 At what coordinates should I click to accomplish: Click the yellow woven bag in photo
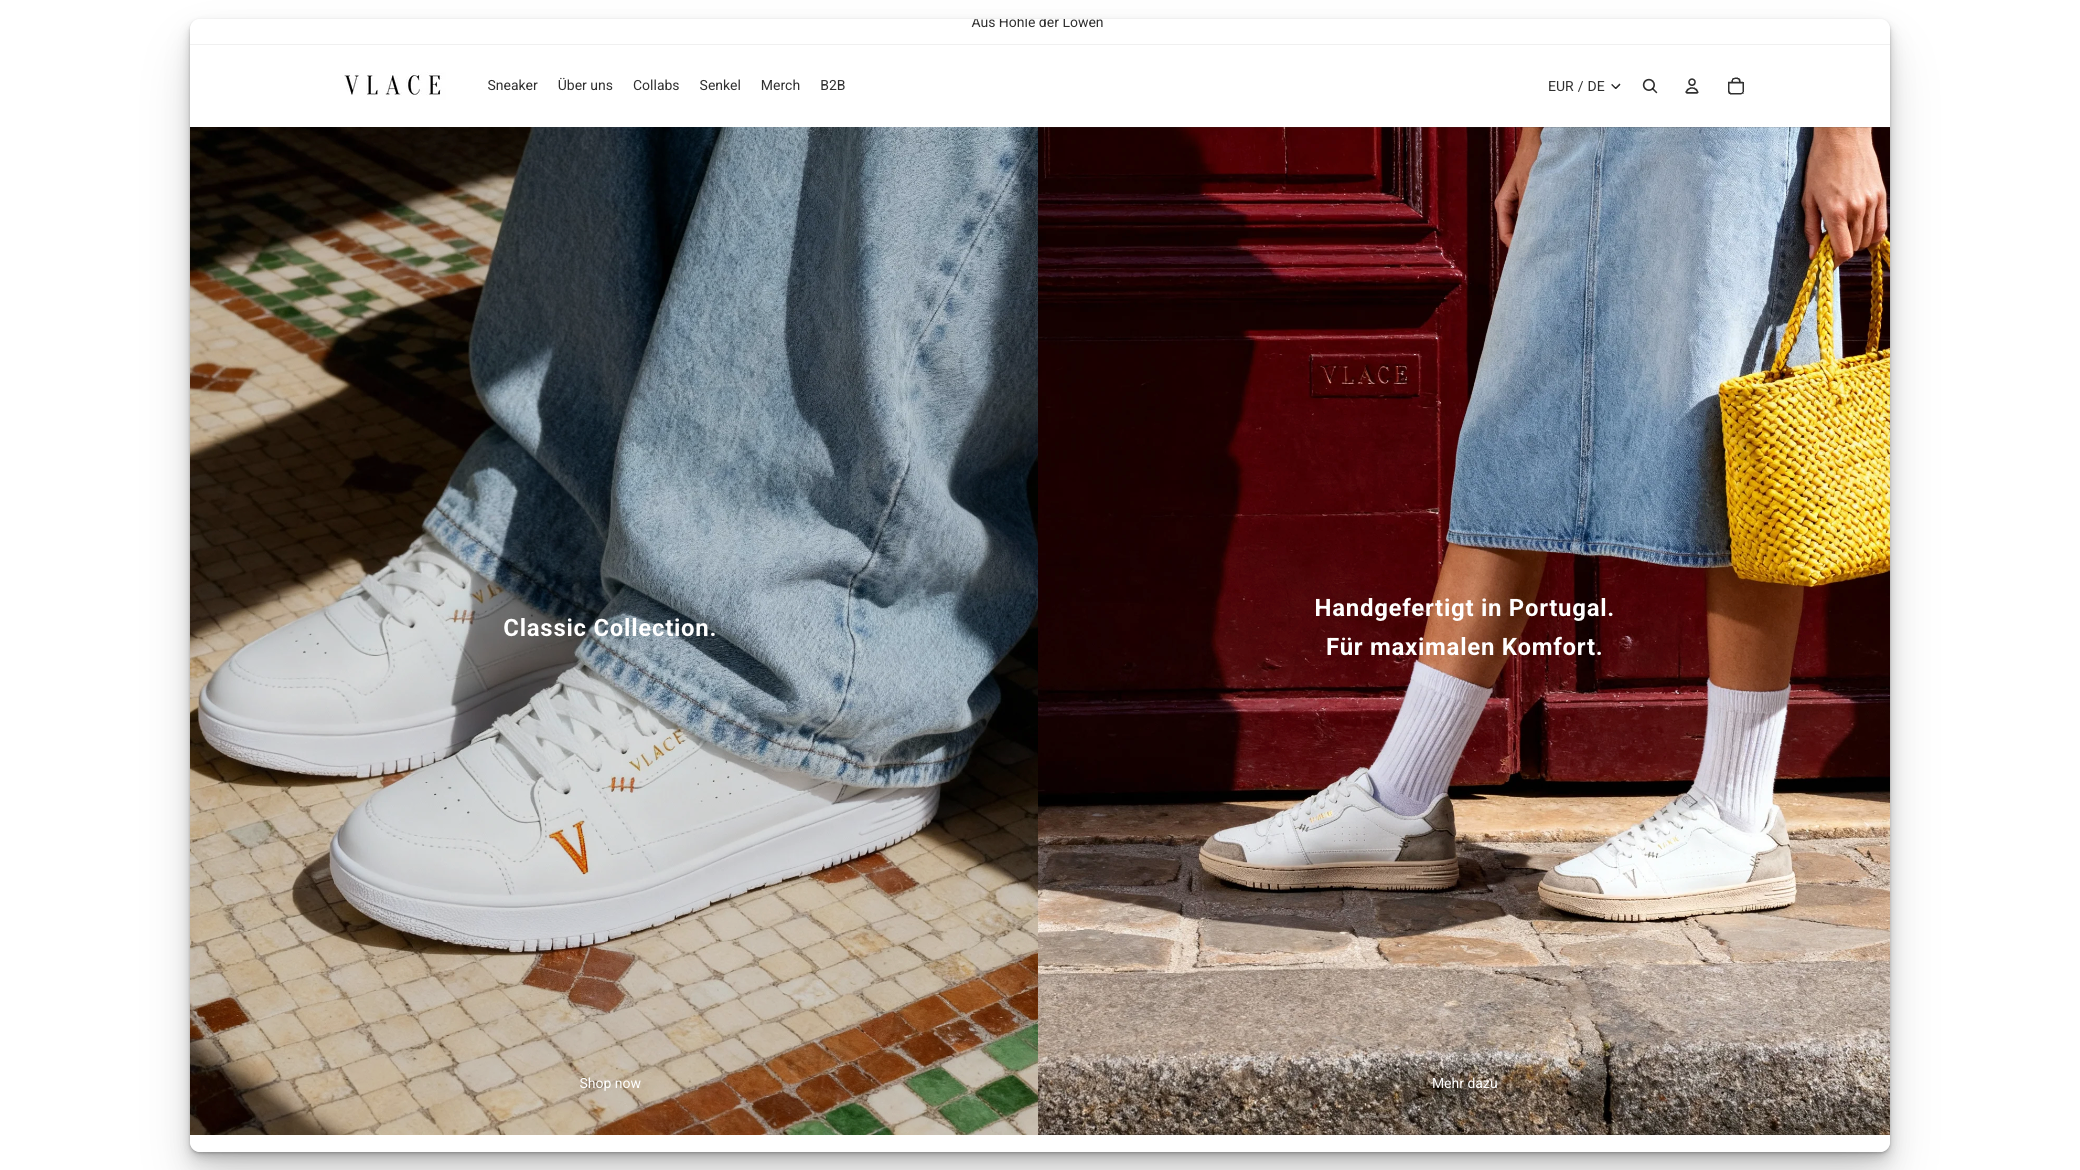tap(1805, 460)
